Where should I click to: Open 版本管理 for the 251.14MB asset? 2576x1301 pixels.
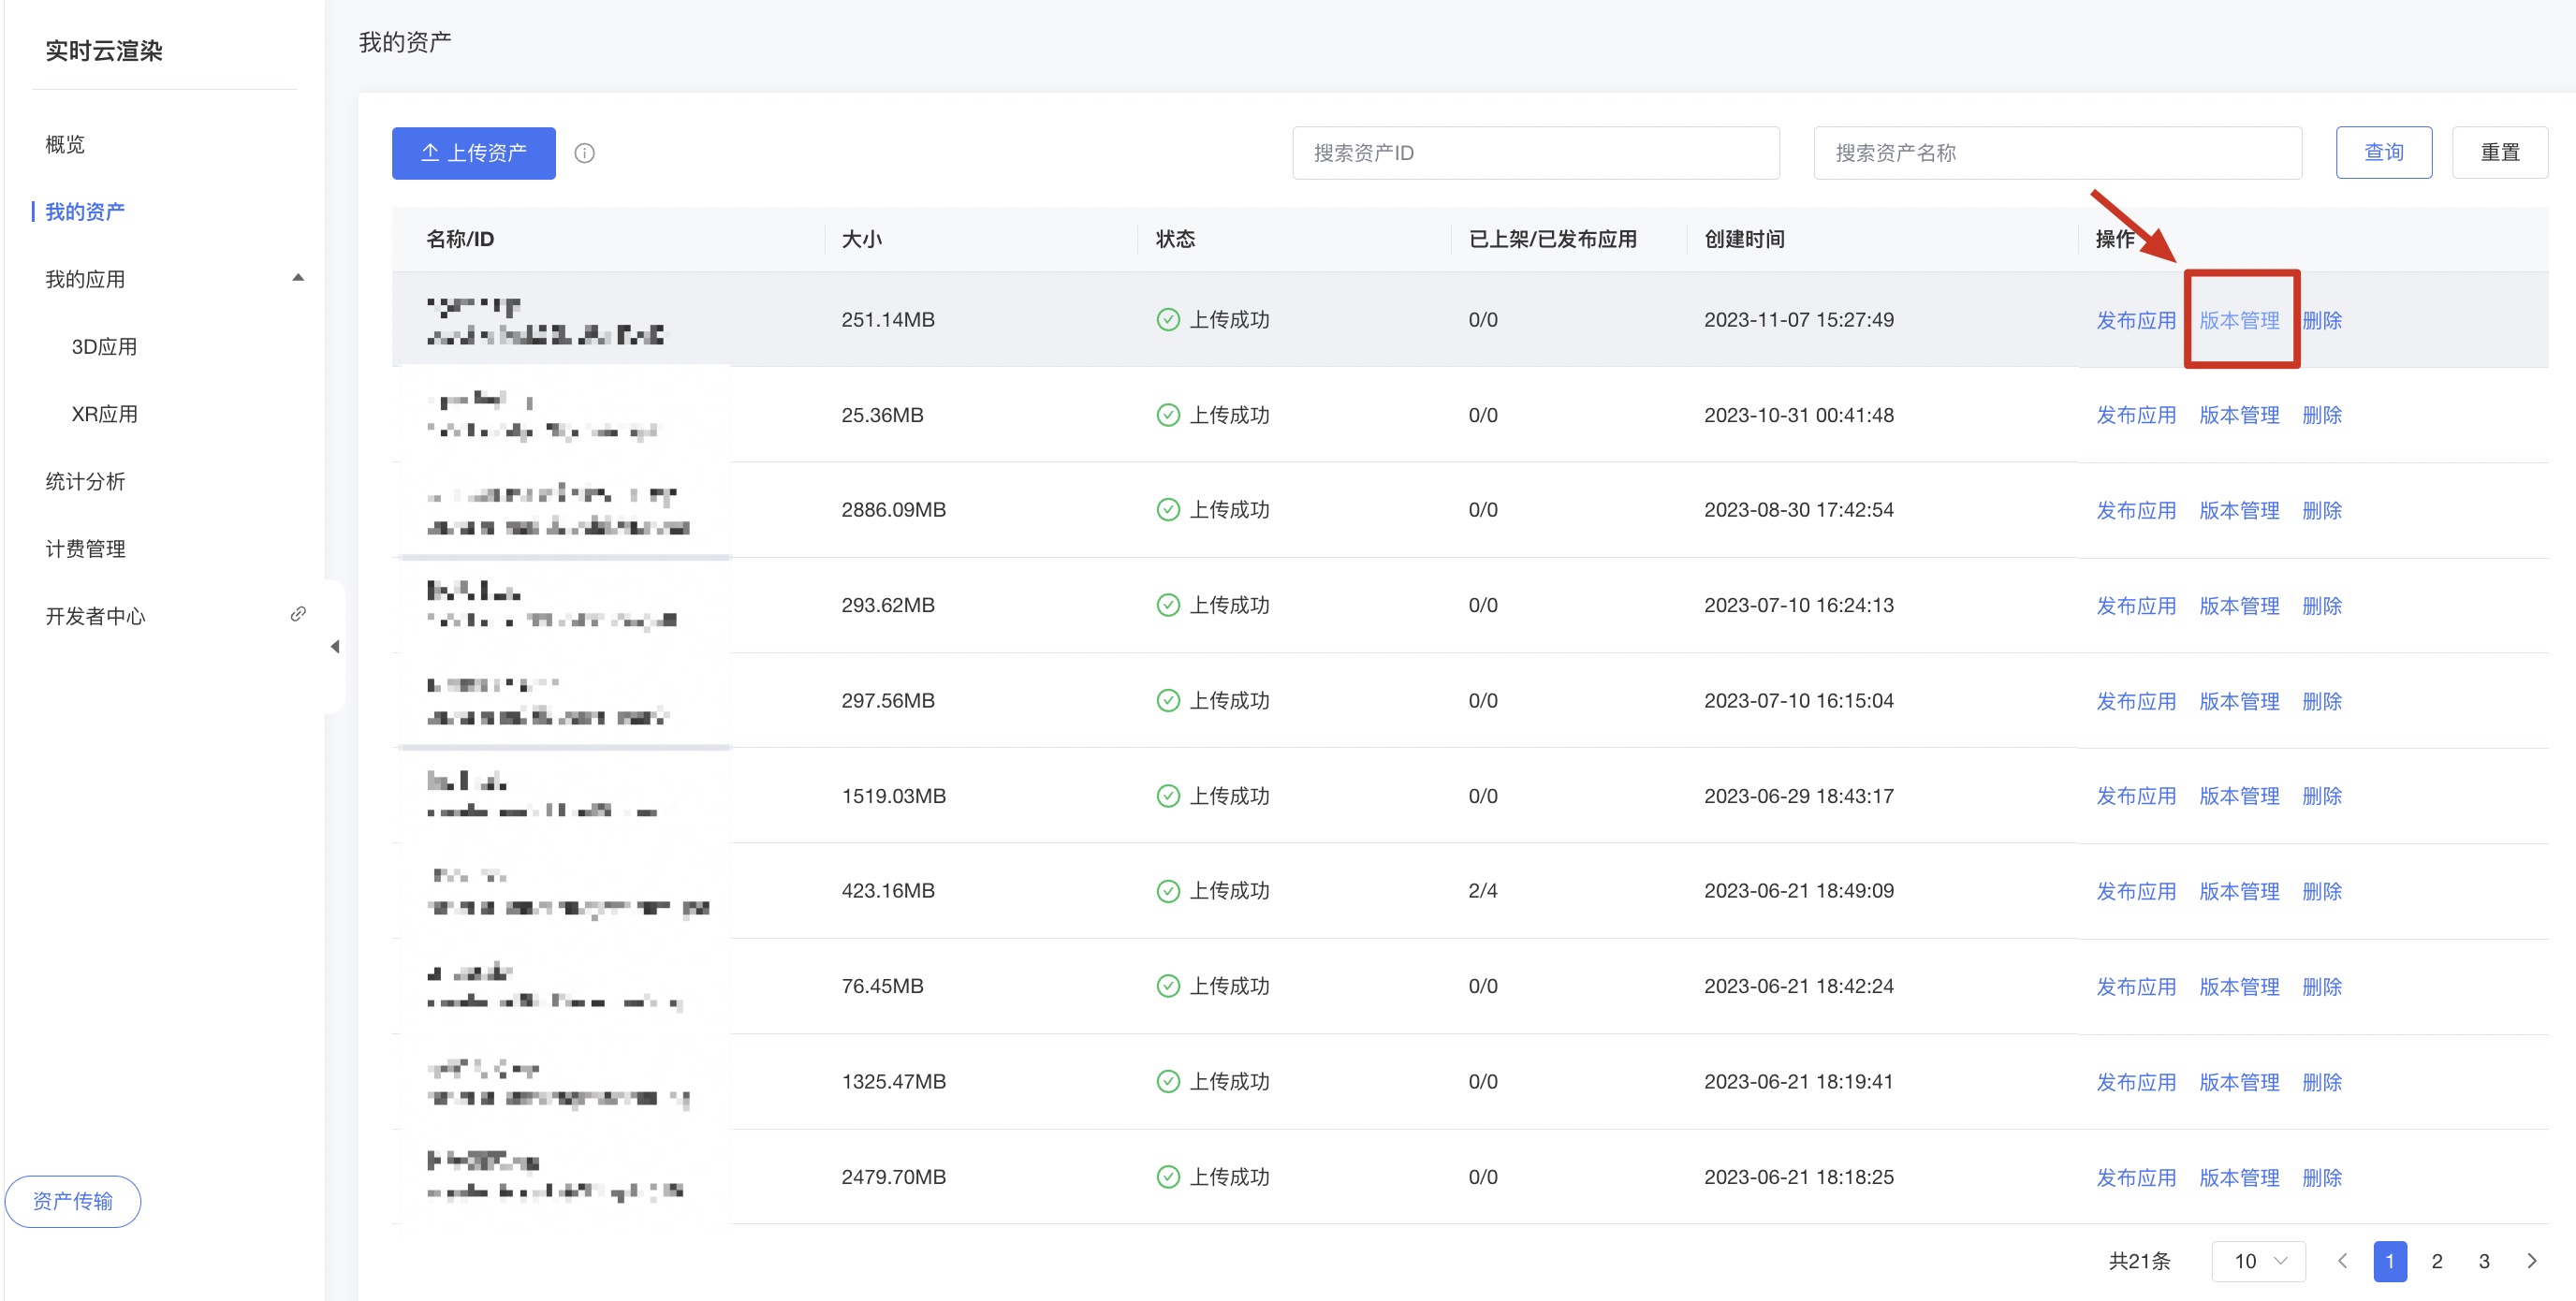point(2239,320)
